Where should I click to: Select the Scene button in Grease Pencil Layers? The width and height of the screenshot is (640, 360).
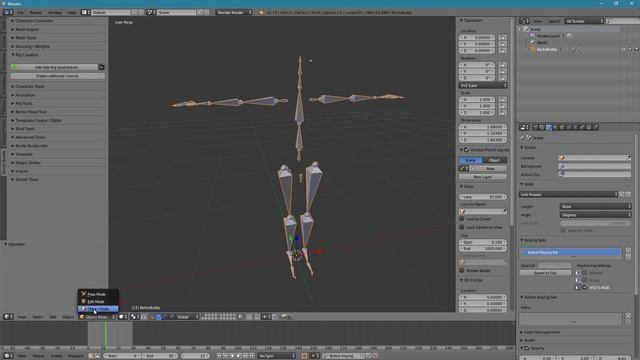point(471,160)
